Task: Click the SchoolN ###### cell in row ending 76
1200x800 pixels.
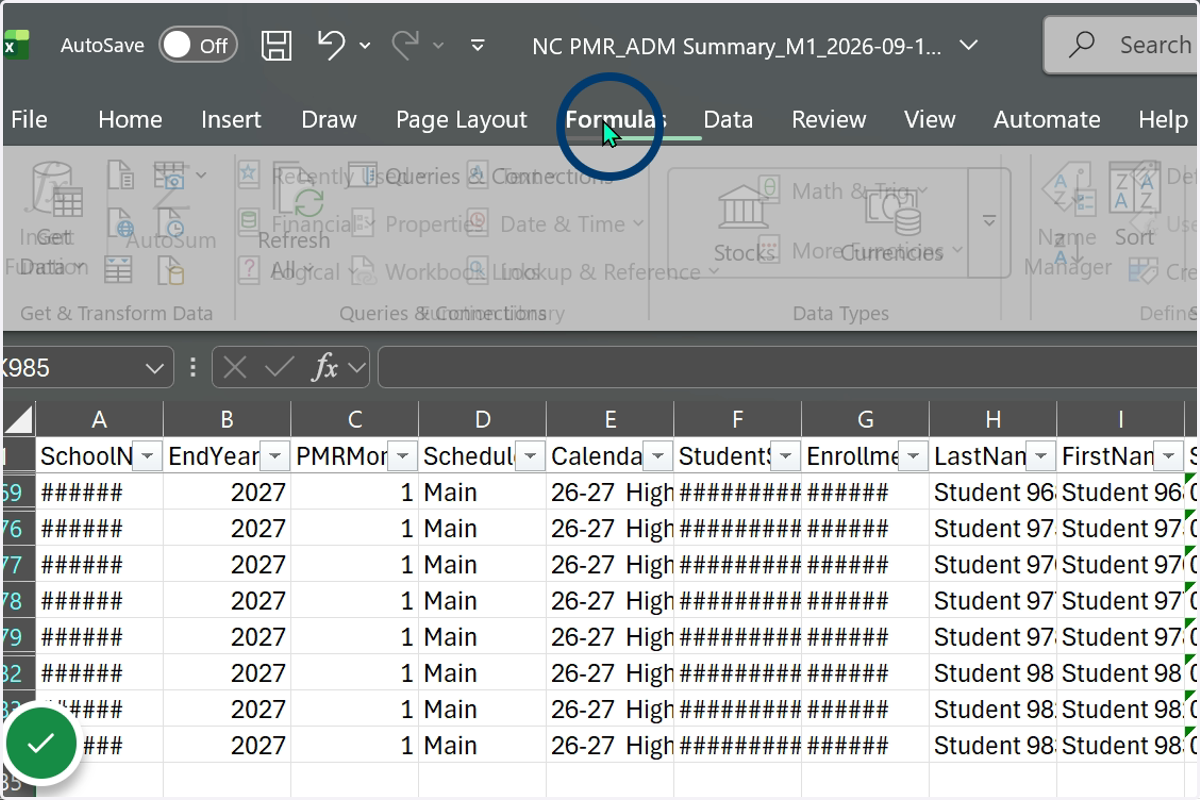Action: click(99, 528)
